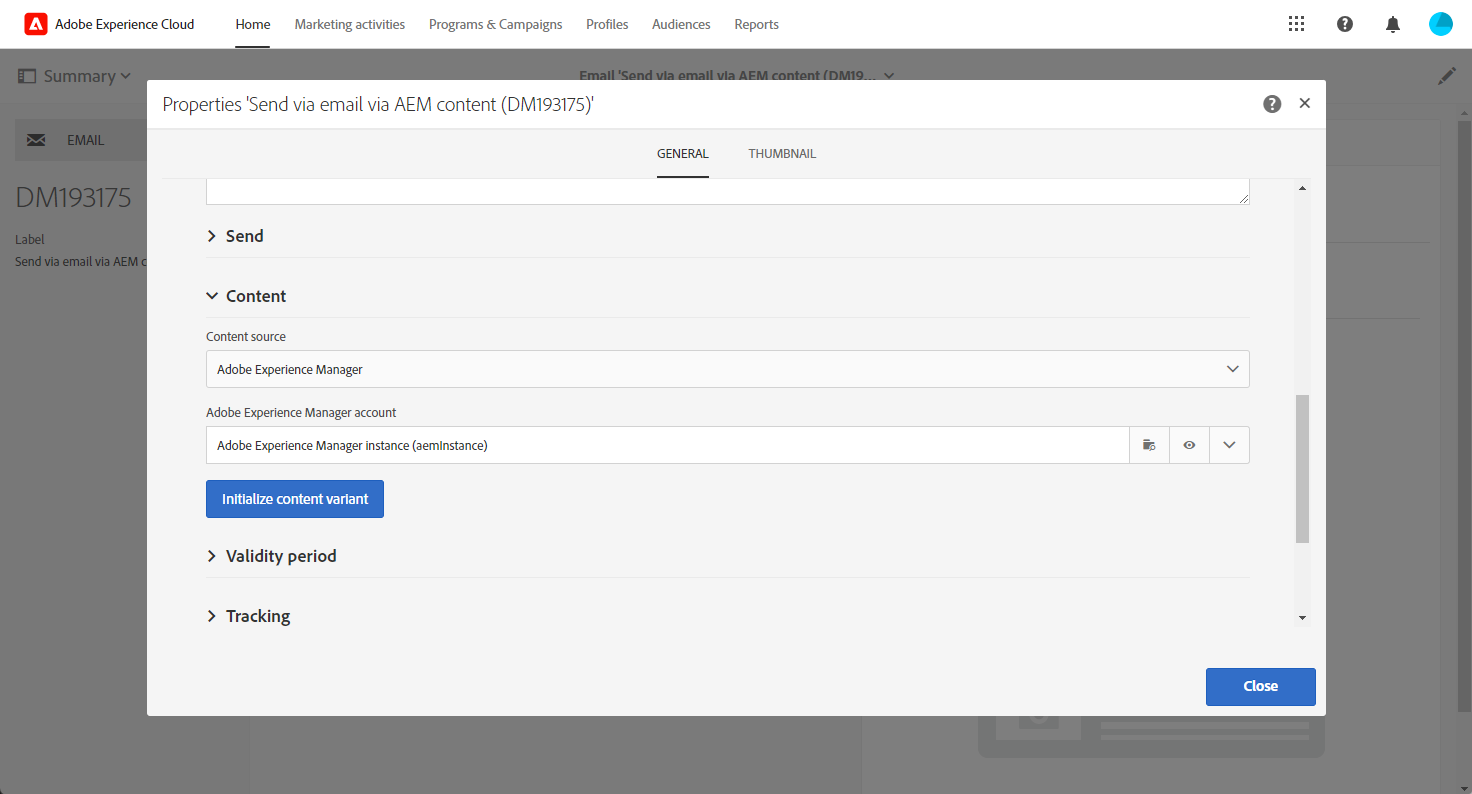Click the Adobe Experience Manager account field
The width and height of the screenshot is (1472, 794).
click(x=667, y=445)
